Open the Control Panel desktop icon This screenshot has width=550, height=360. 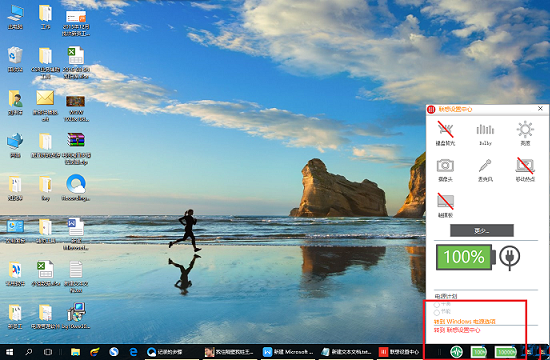point(15,232)
